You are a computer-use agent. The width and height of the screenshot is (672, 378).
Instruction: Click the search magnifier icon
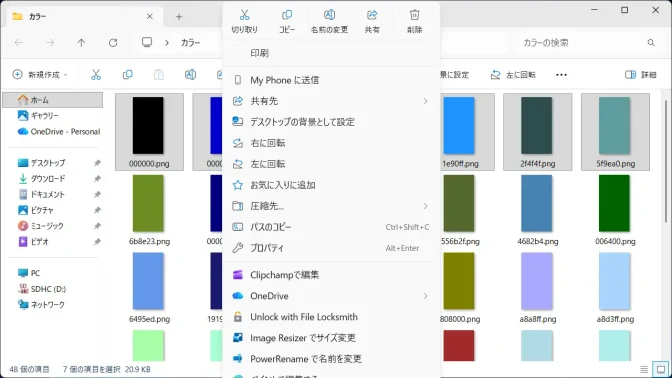click(651, 42)
